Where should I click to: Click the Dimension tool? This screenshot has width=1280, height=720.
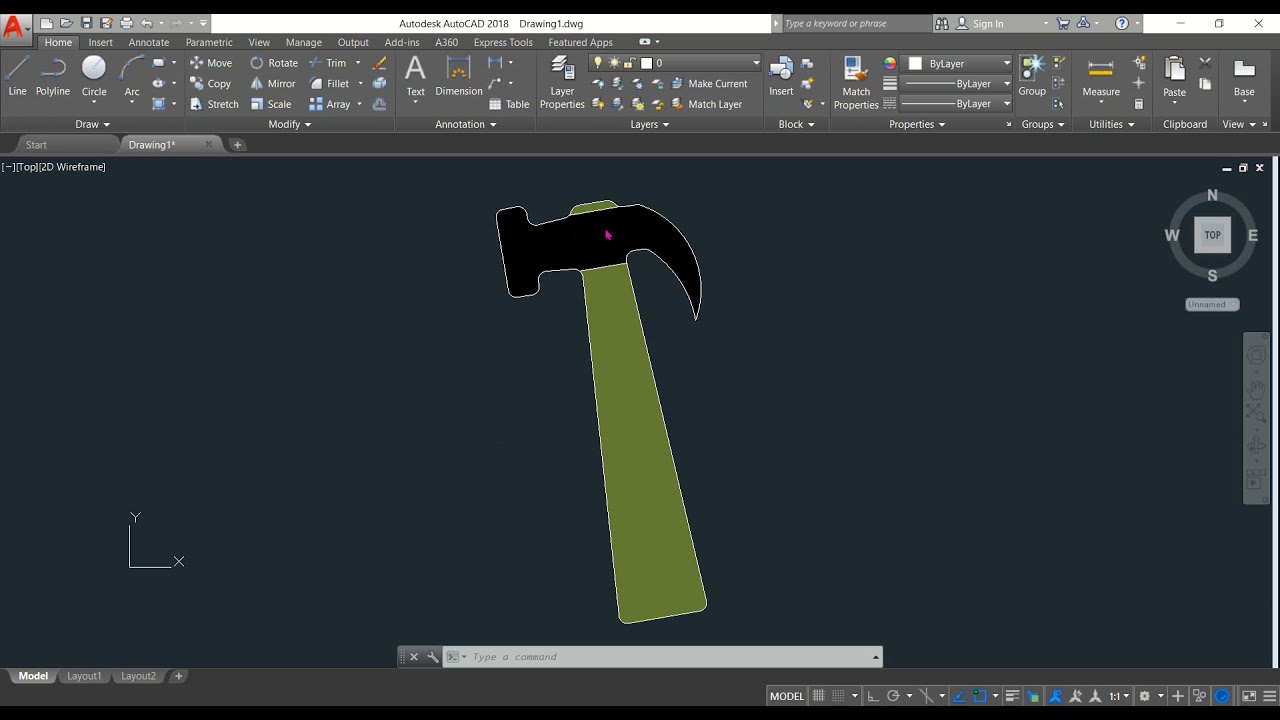[459, 77]
